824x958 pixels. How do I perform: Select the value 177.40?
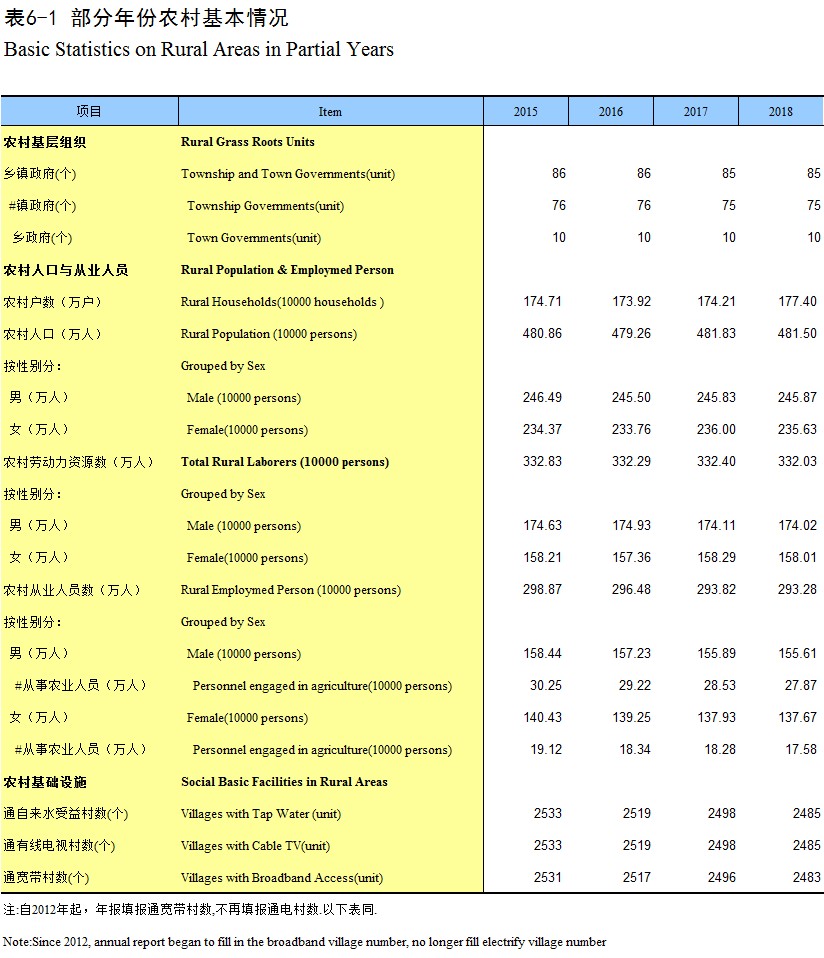pyautogui.click(x=797, y=301)
